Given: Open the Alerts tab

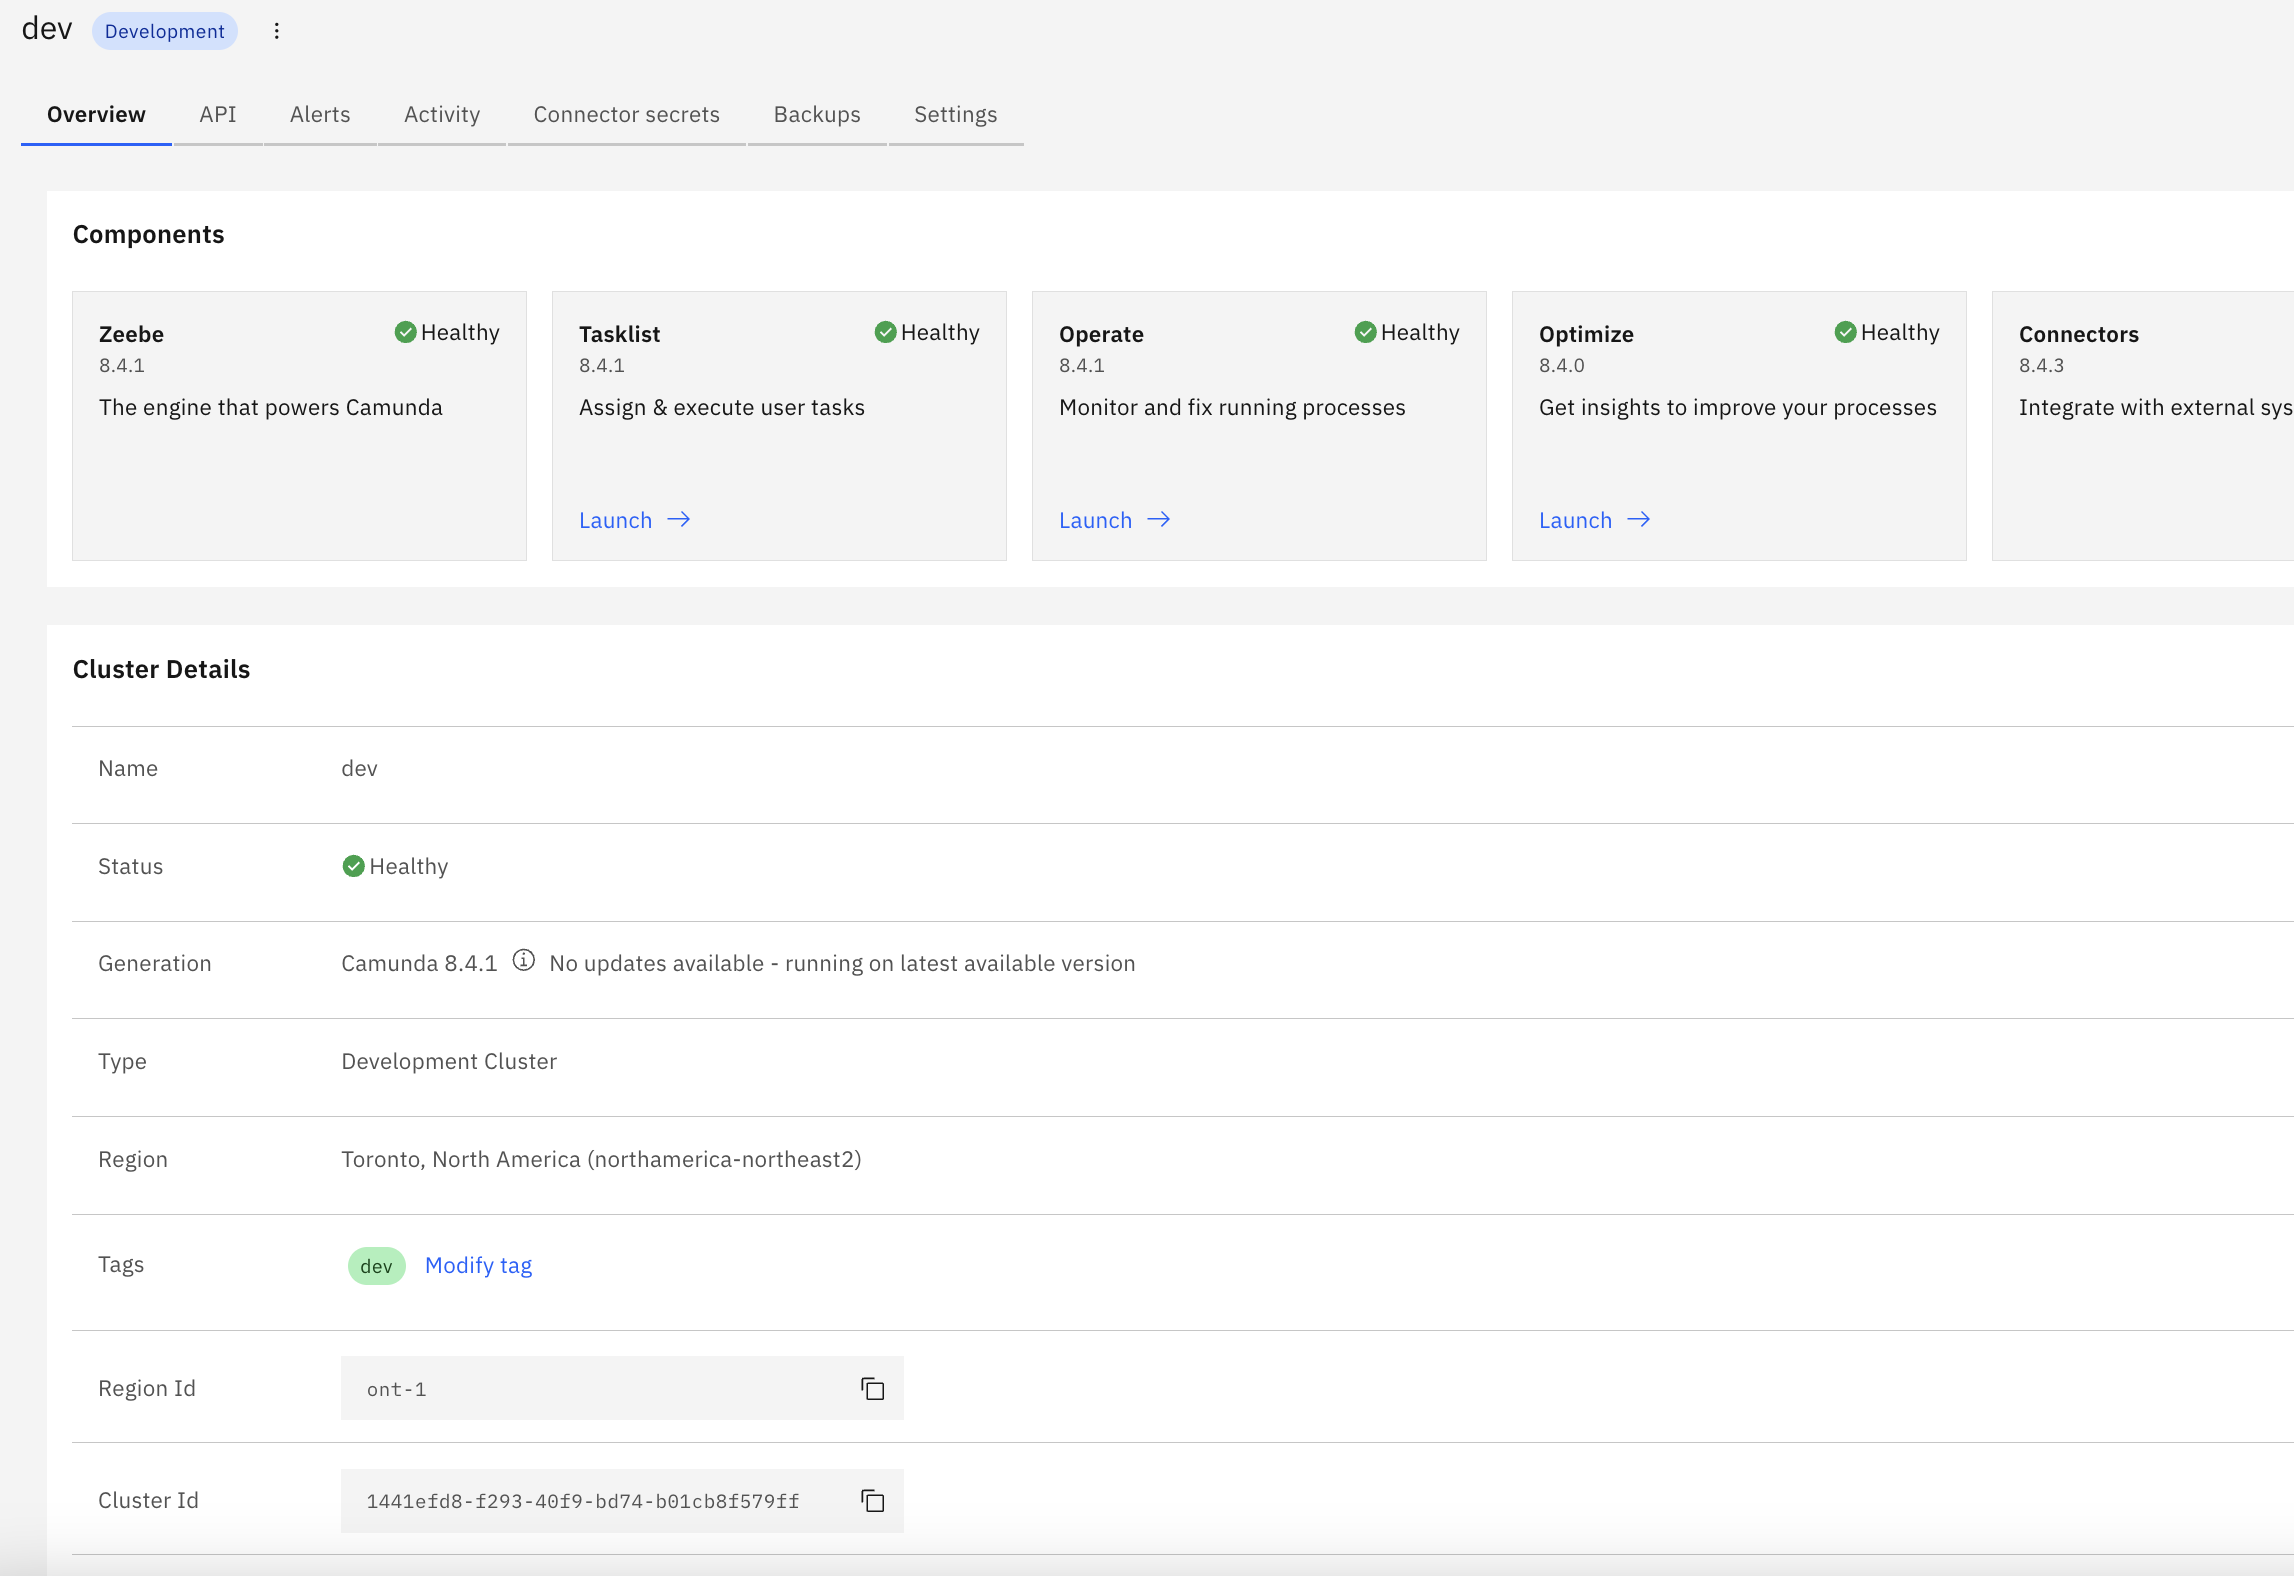Looking at the screenshot, I should click(320, 115).
